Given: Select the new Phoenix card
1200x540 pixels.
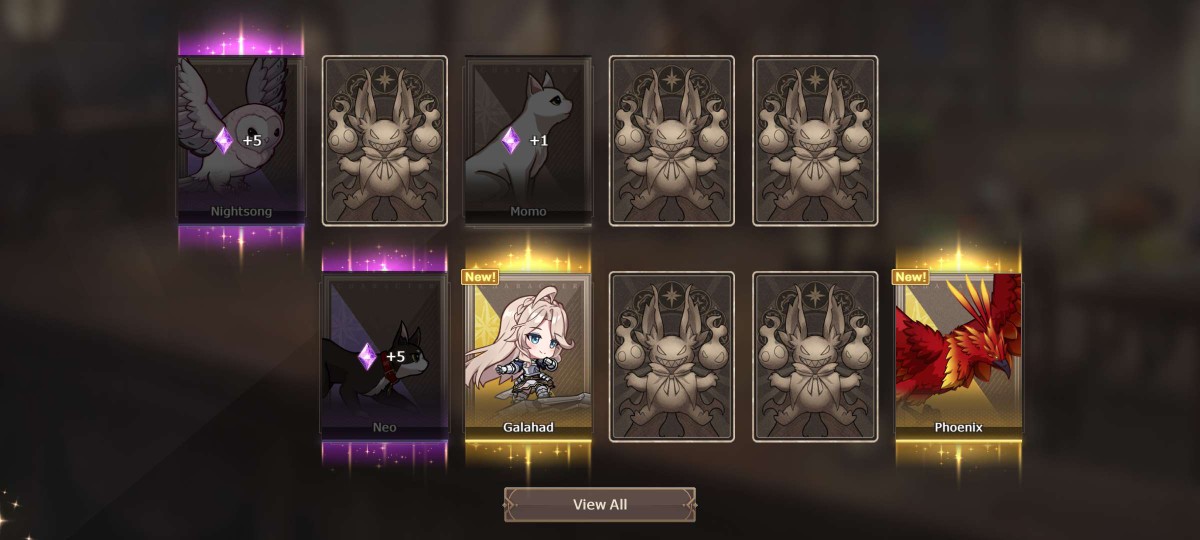Looking at the screenshot, I should tap(958, 355).
